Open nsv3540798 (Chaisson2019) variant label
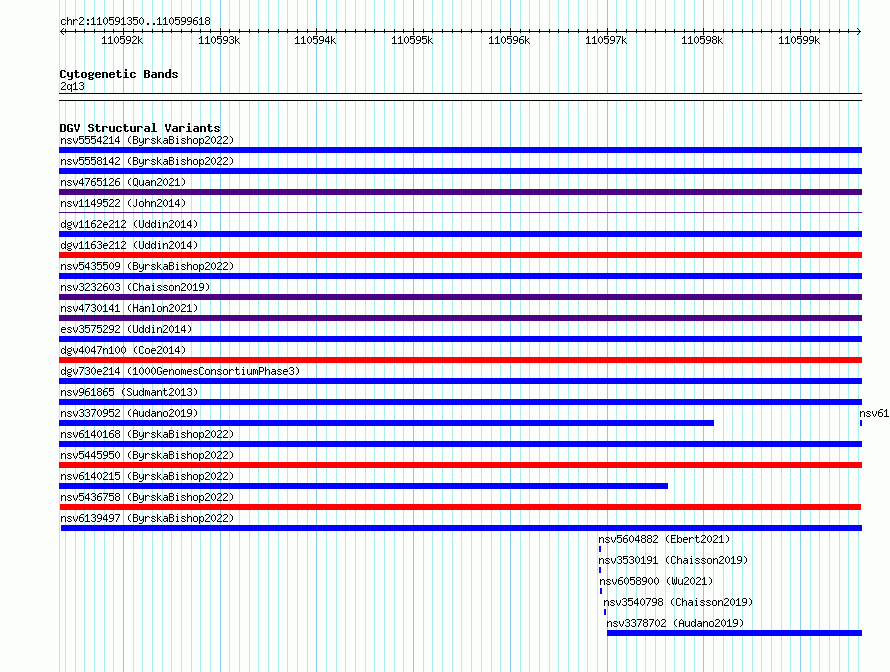Viewport: 890px width, 672px height. (678, 602)
